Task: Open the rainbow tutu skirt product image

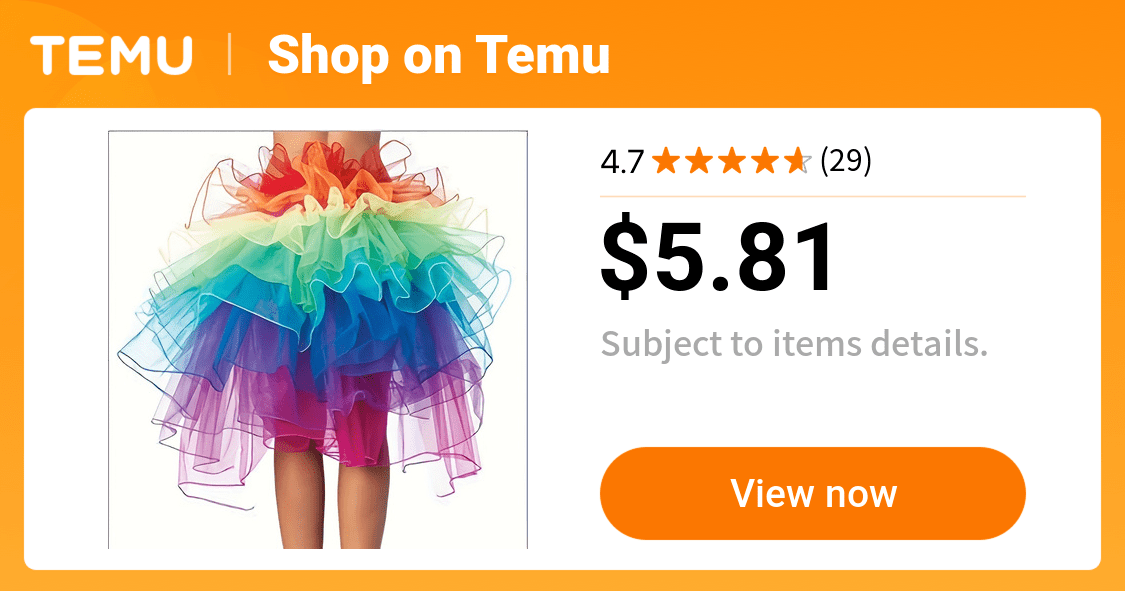Action: [318, 340]
